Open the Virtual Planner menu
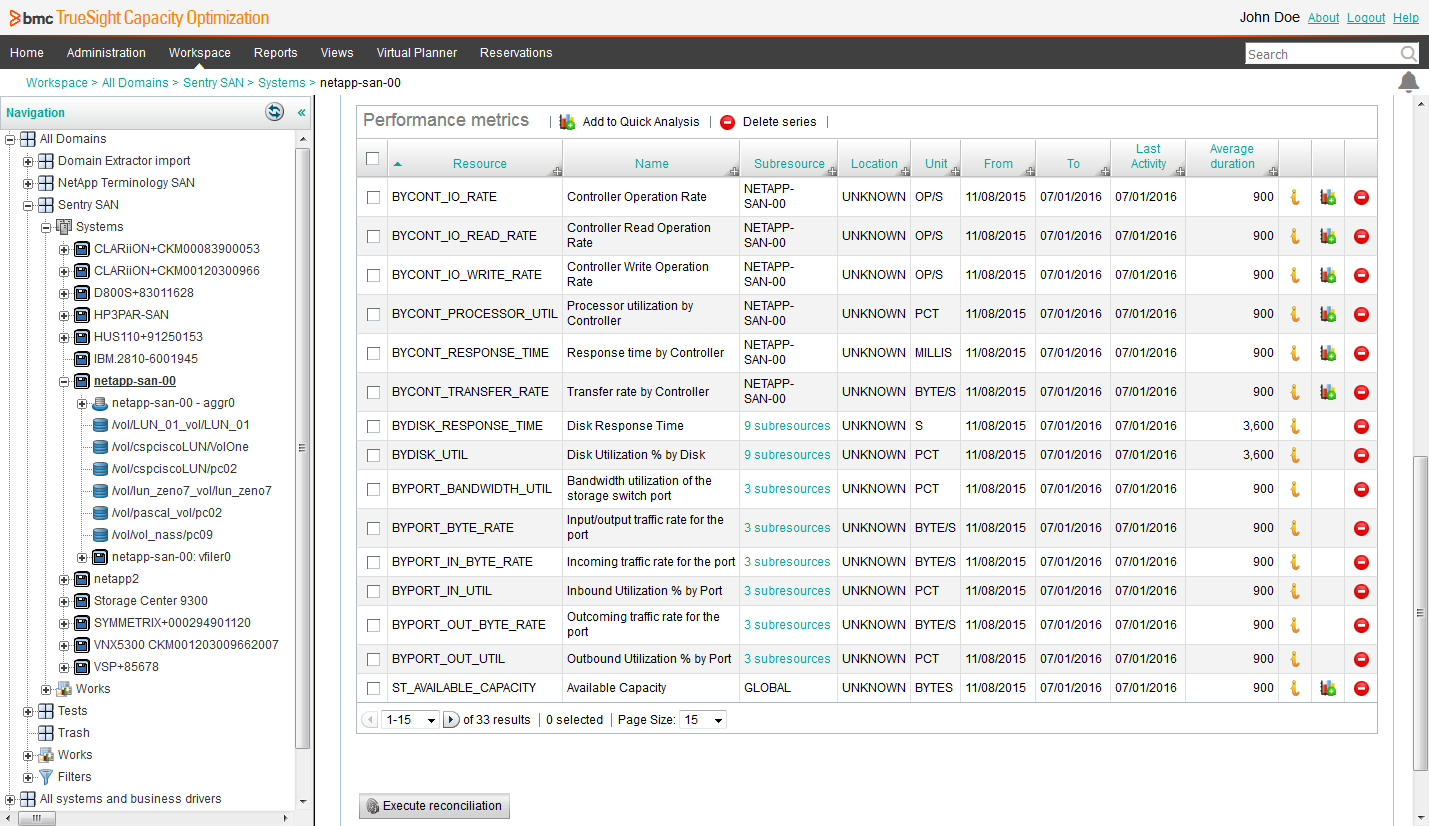 point(417,53)
